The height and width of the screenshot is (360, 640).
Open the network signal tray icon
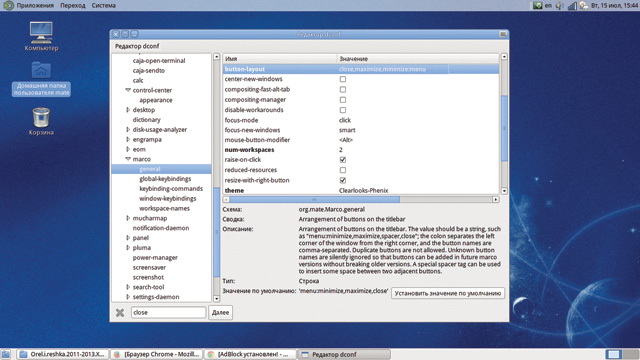(x=572, y=5)
